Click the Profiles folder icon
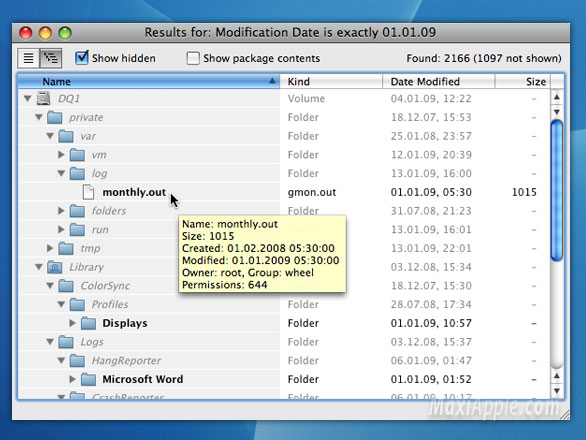586x440 pixels. (x=77, y=304)
